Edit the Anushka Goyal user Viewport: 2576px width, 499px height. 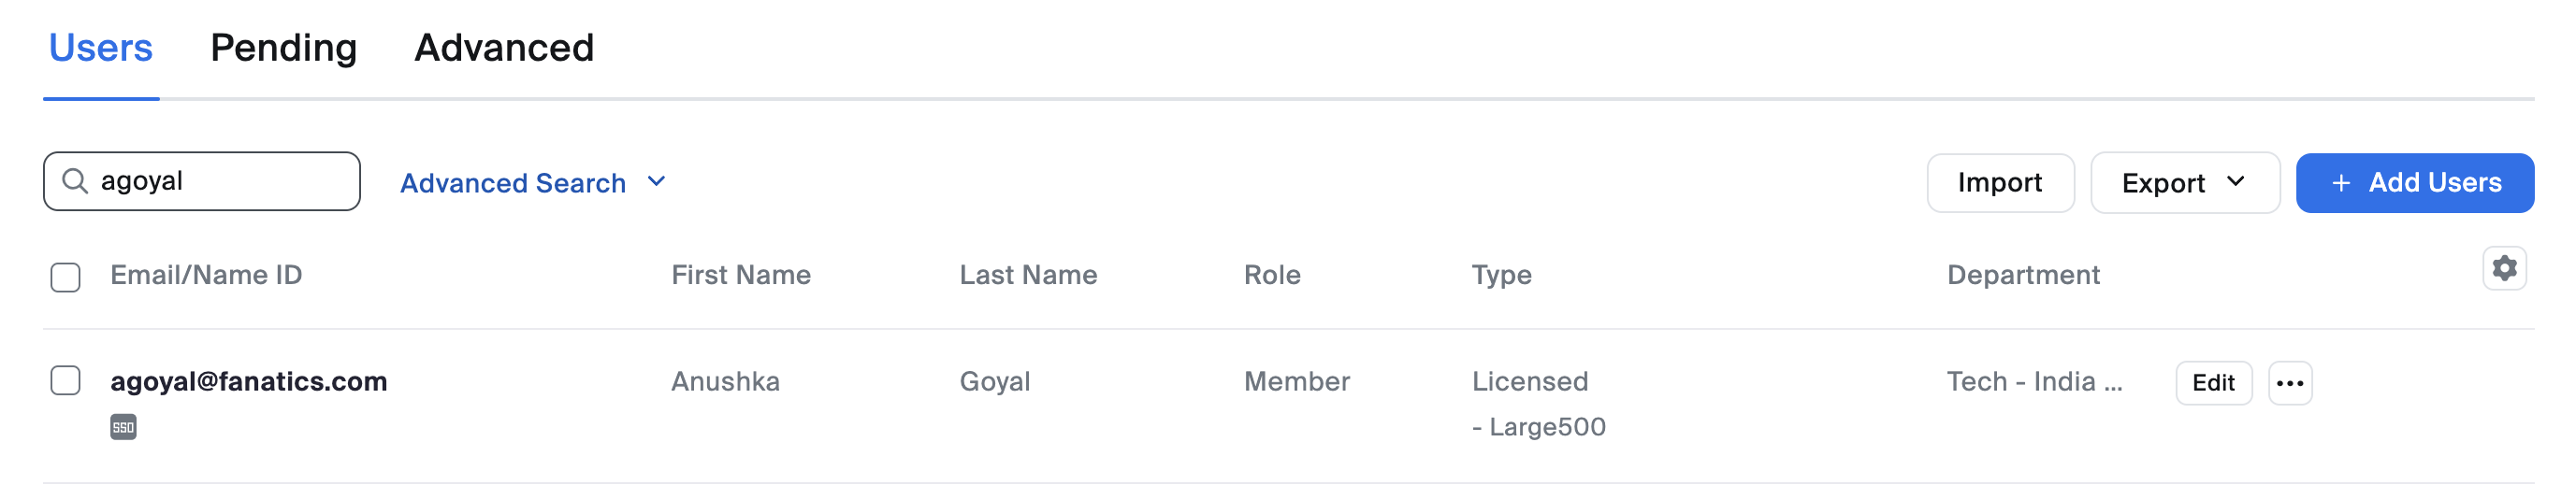click(x=2212, y=383)
